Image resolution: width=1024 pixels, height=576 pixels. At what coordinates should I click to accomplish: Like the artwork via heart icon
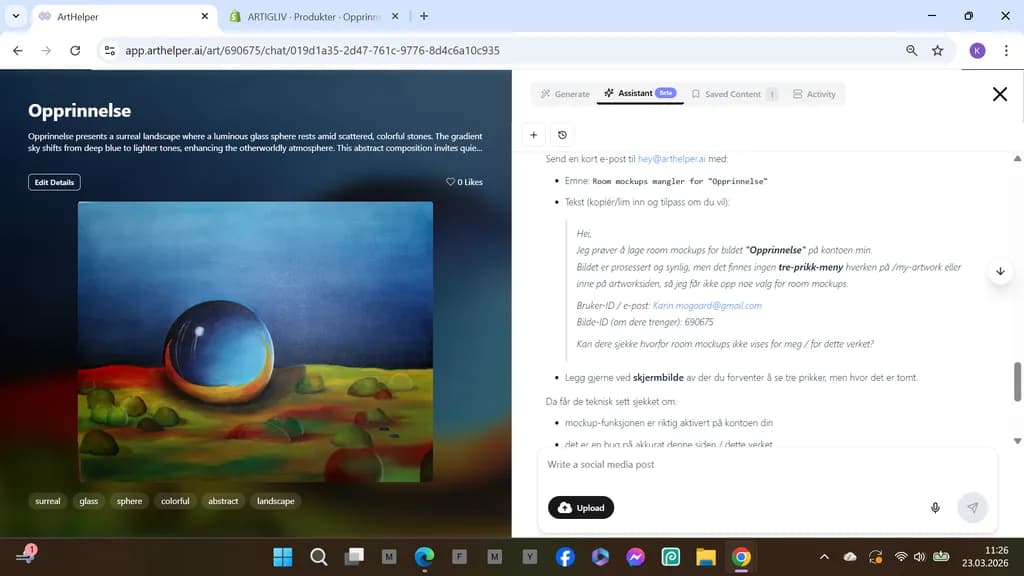click(451, 182)
